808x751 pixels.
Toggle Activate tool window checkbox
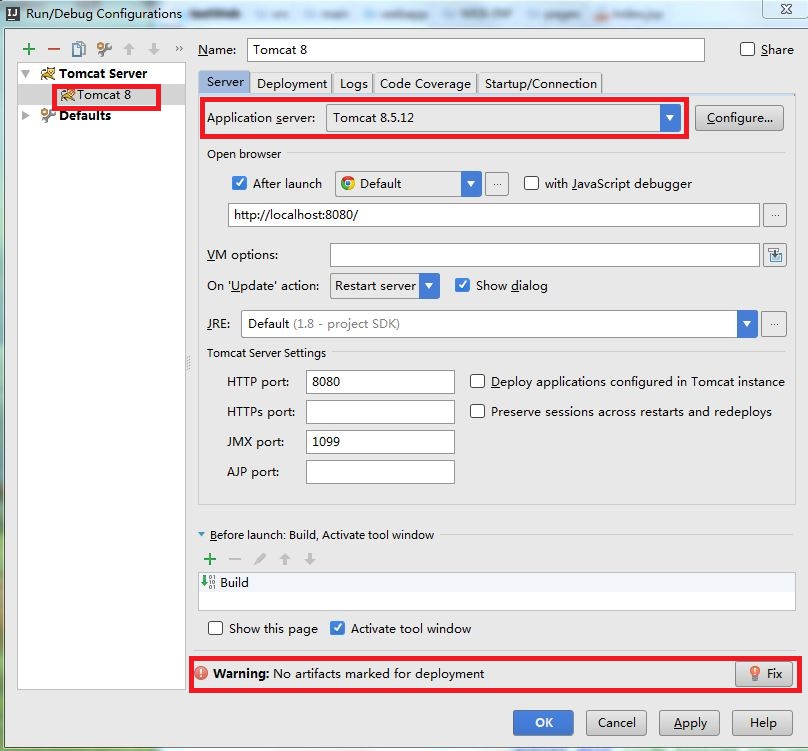coord(337,628)
